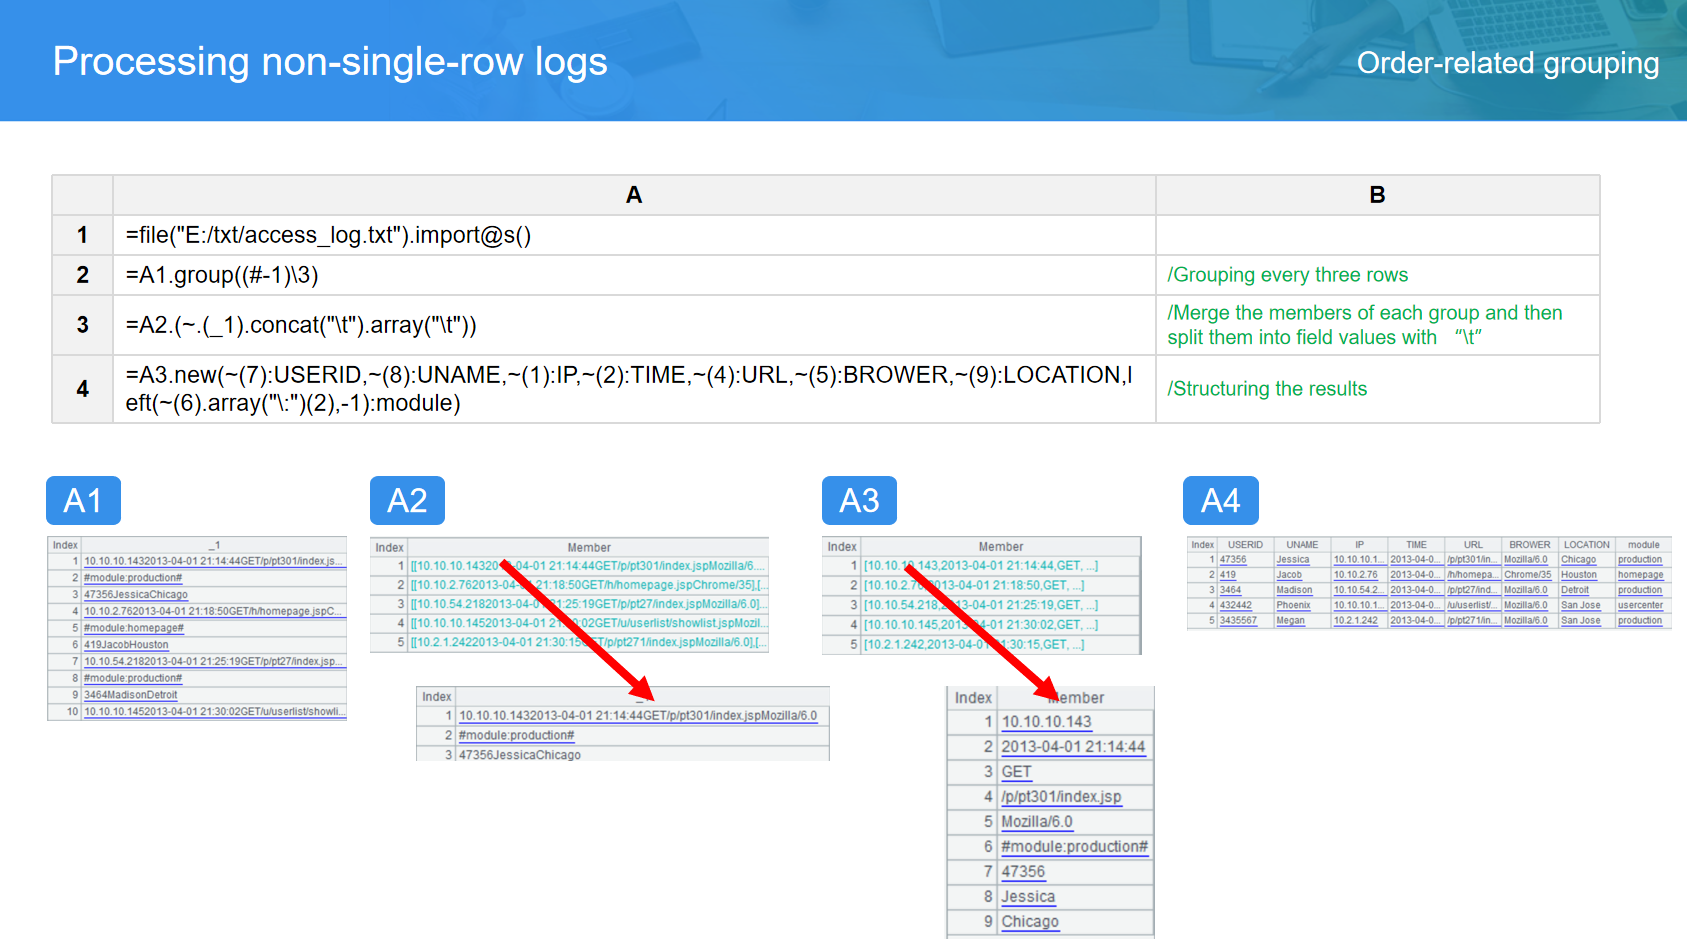
Task: Click column header B in the grid
Action: tap(1377, 195)
